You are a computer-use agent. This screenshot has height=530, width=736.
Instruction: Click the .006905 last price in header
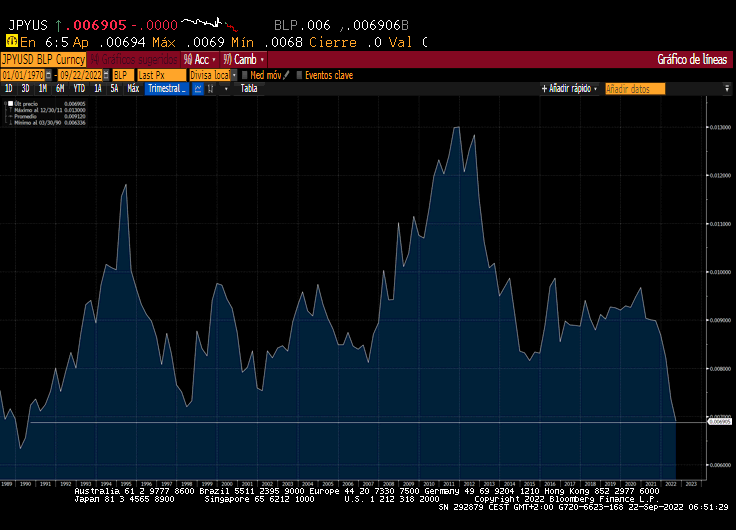[x=96, y=25]
